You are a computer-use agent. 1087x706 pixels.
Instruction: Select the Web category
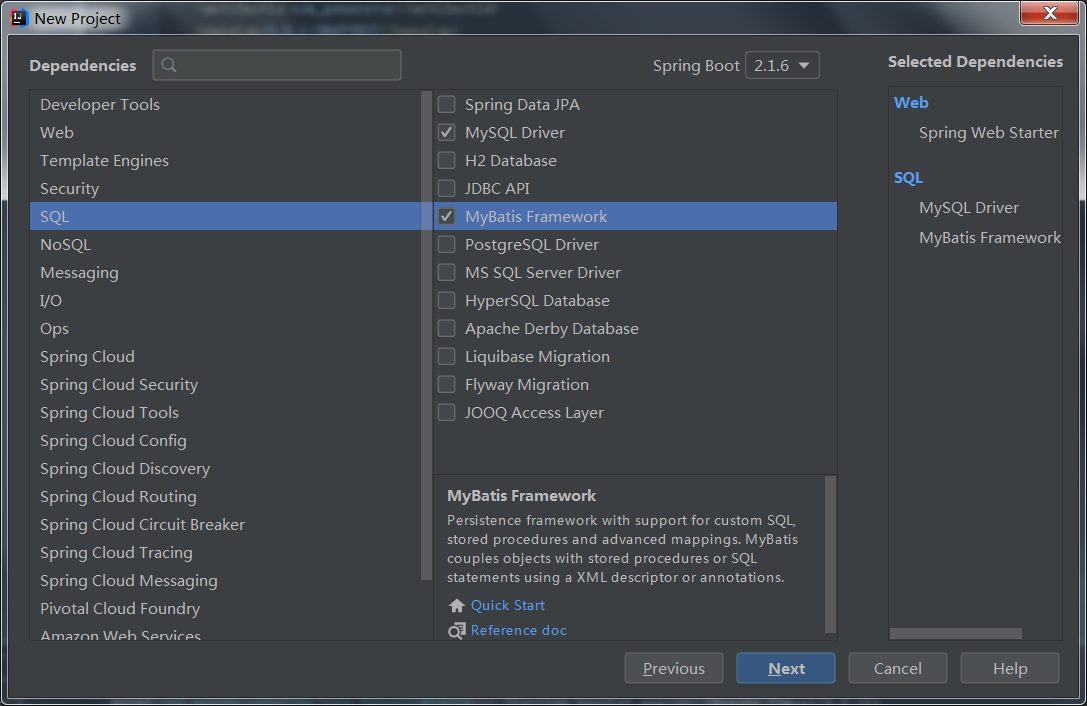click(x=225, y=132)
